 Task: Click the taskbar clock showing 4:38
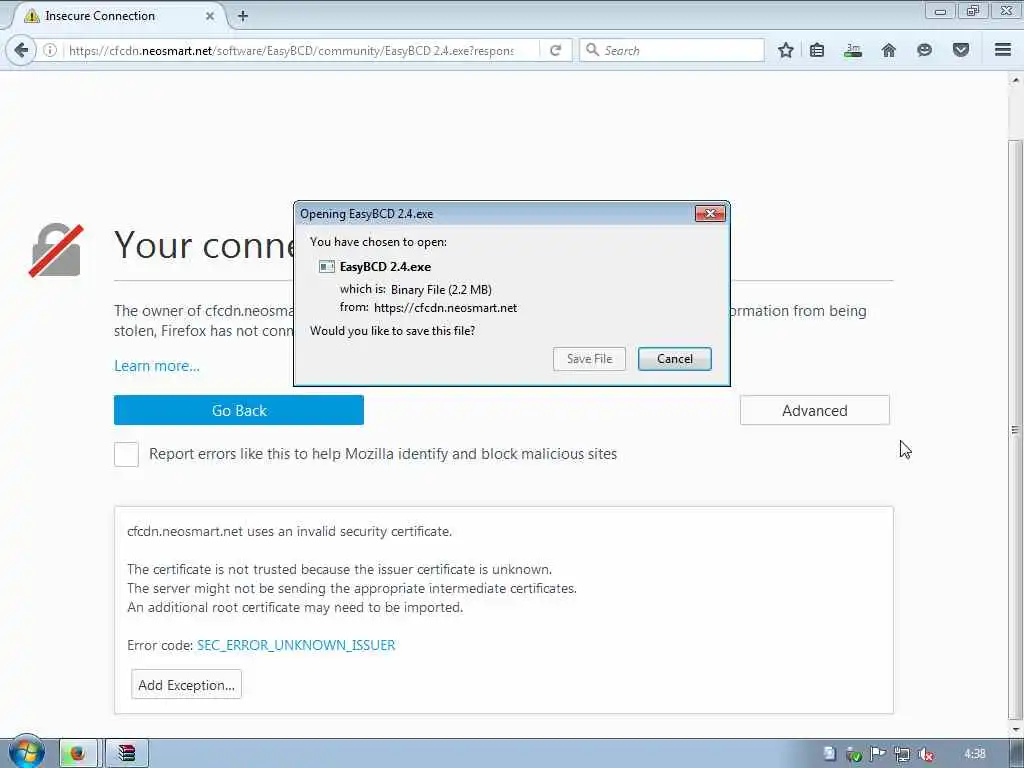coord(974,754)
